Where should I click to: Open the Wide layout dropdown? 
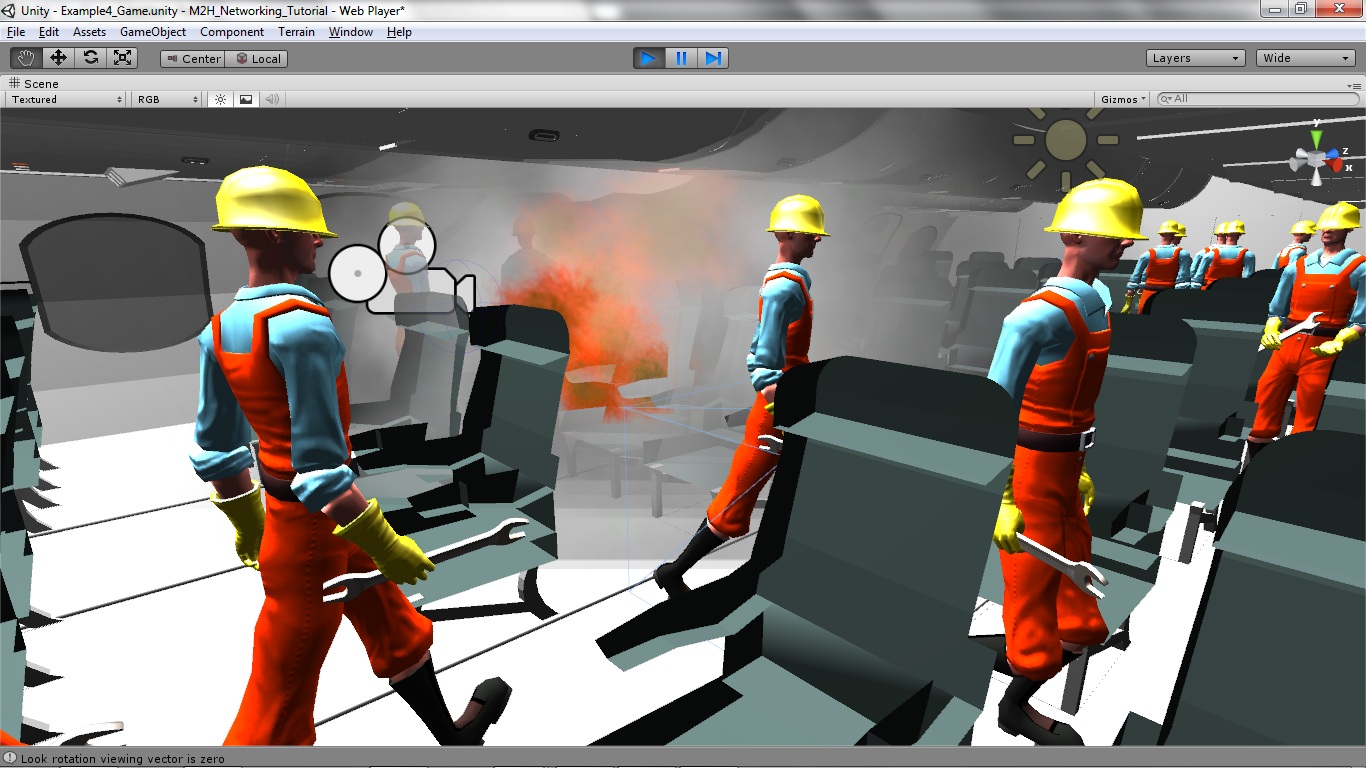(x=1306, y=58)
